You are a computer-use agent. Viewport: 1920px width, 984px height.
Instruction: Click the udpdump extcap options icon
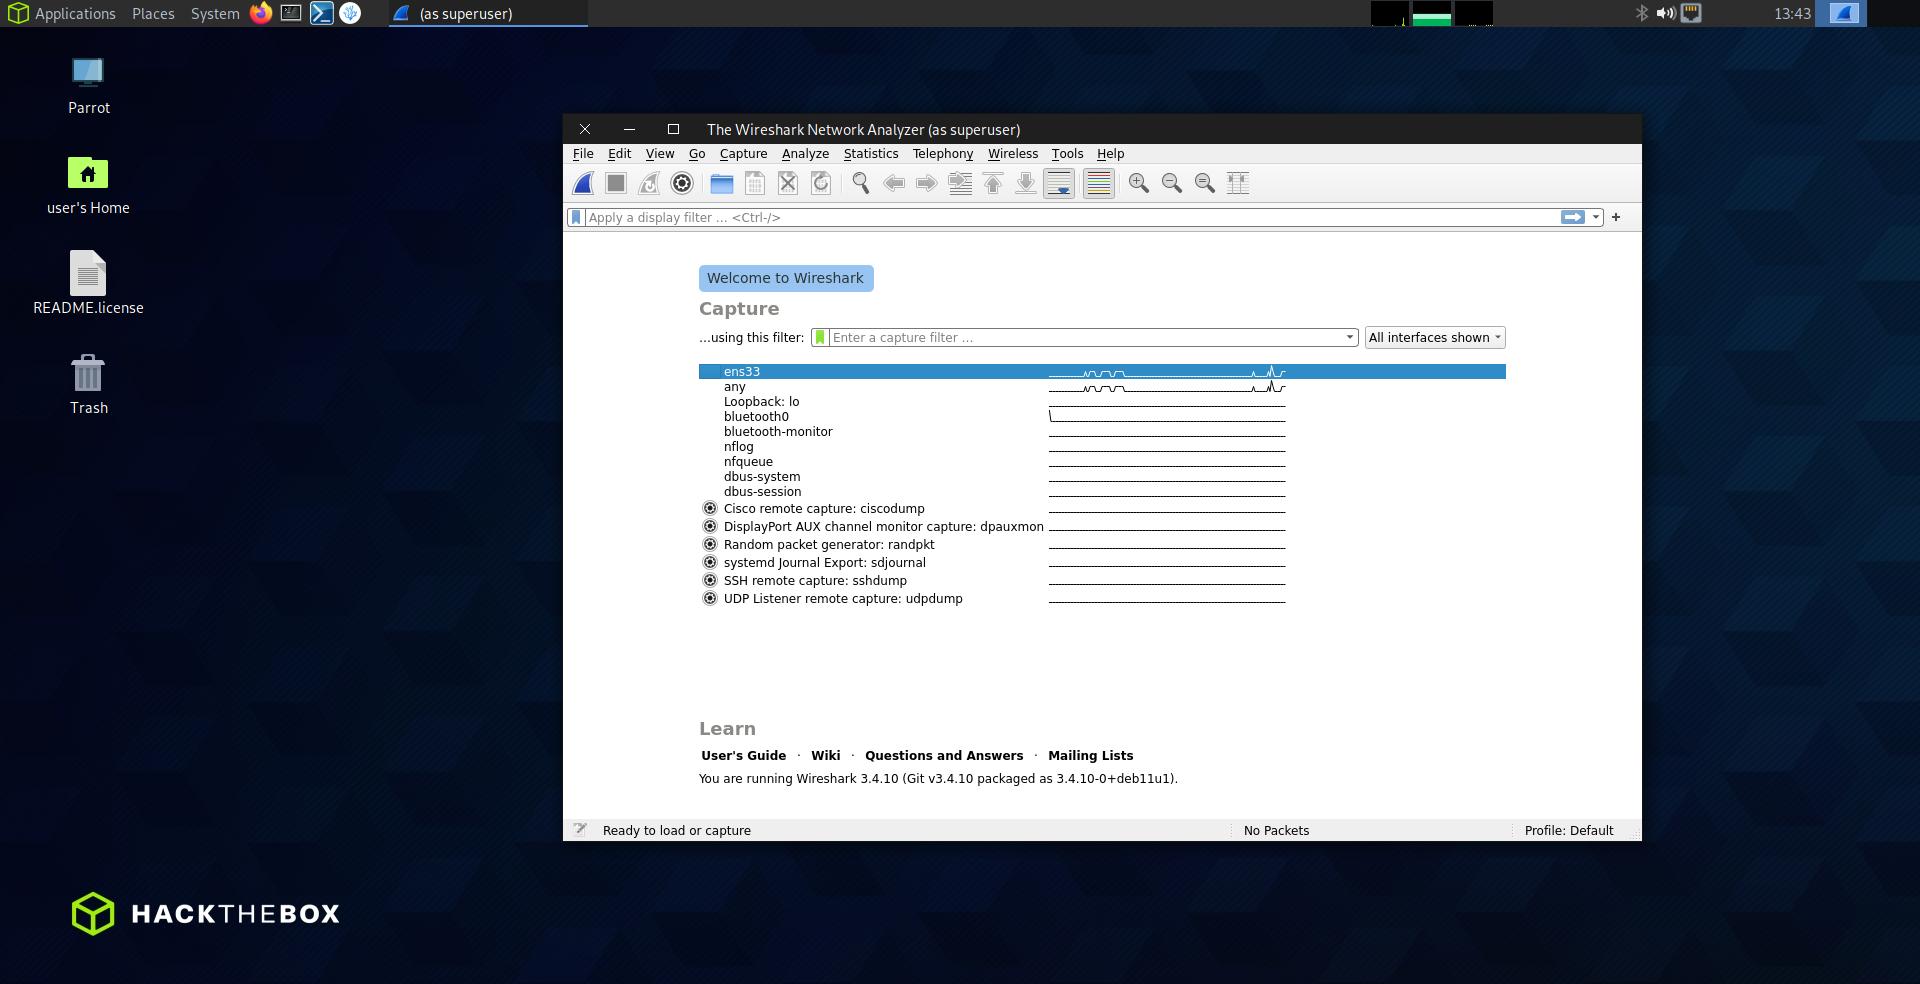pos(710,598)
